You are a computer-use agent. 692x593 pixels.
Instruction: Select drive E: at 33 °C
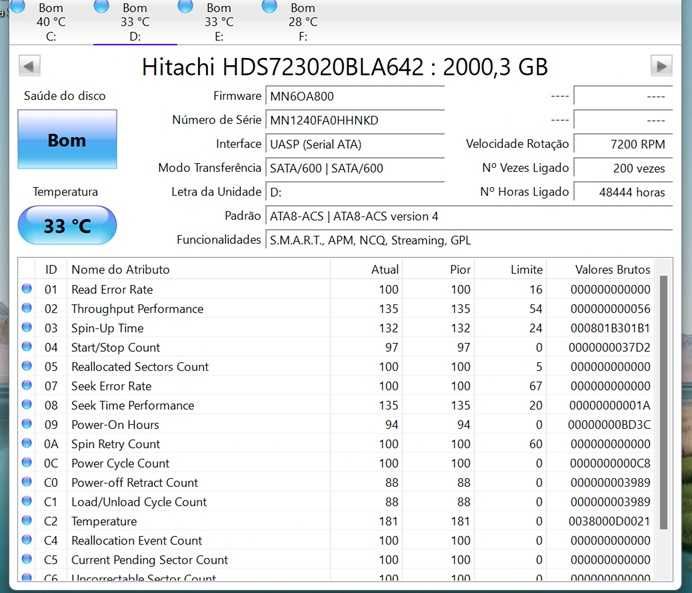coord(219,21)
